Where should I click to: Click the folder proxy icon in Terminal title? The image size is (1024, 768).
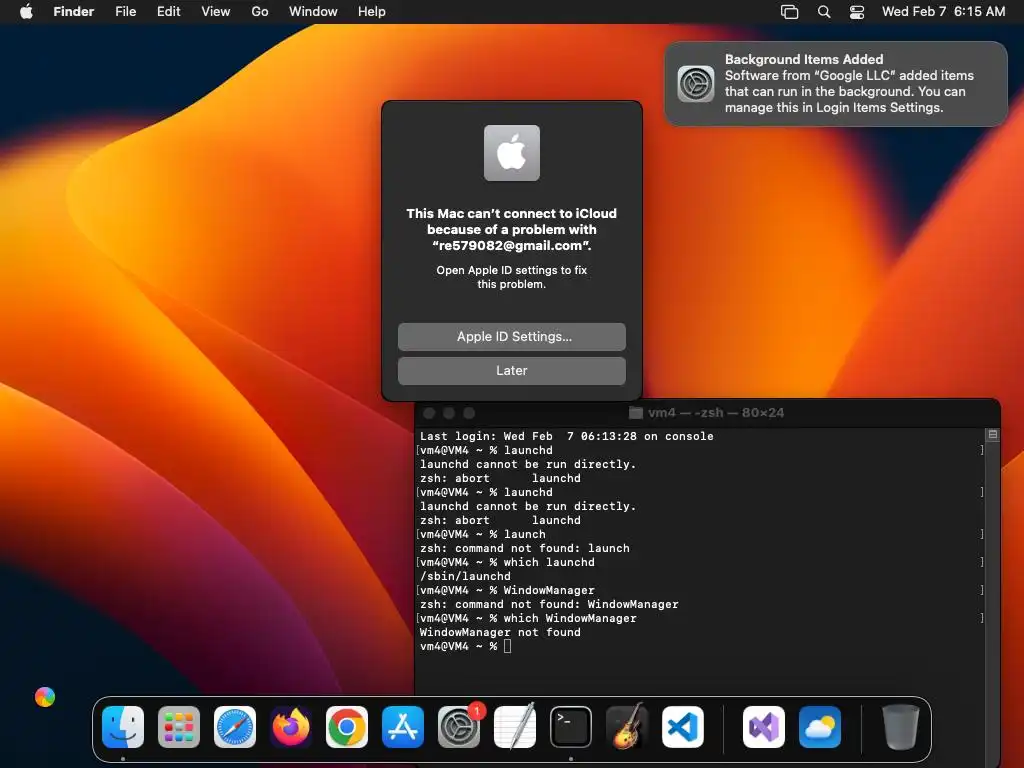click(x=635, y=413)
